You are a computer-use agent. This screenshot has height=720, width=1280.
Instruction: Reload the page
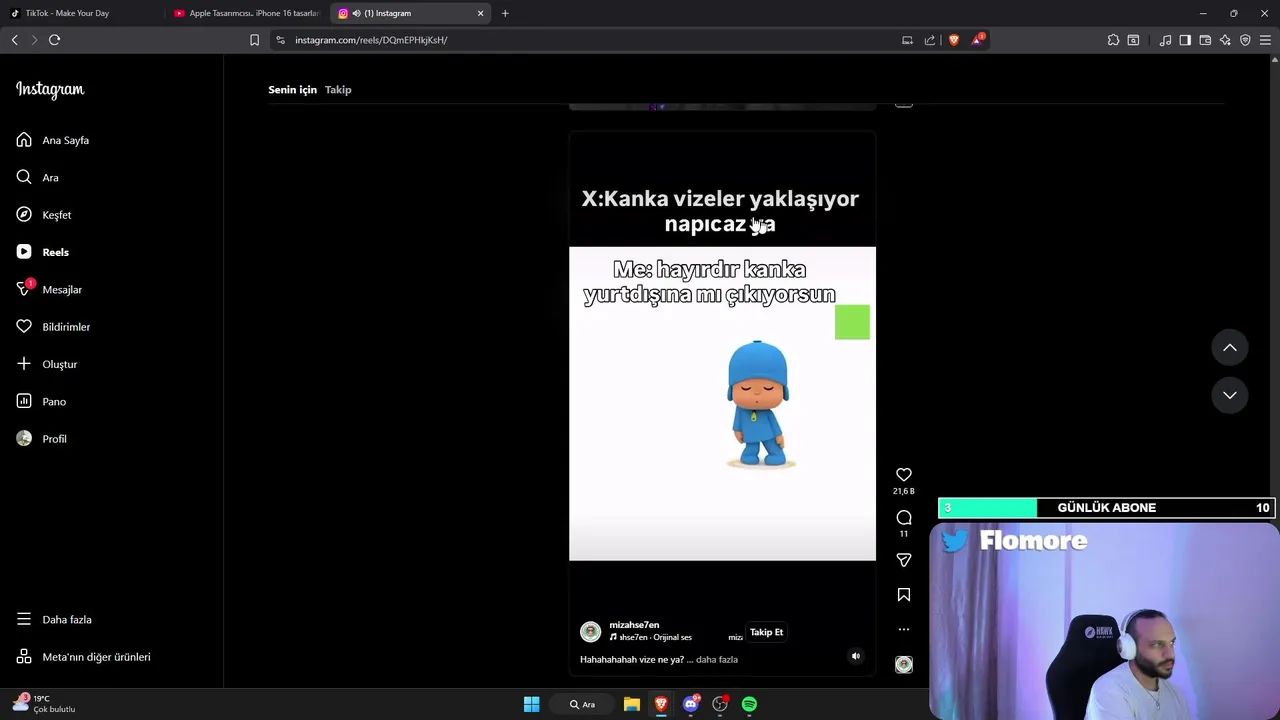55,40
